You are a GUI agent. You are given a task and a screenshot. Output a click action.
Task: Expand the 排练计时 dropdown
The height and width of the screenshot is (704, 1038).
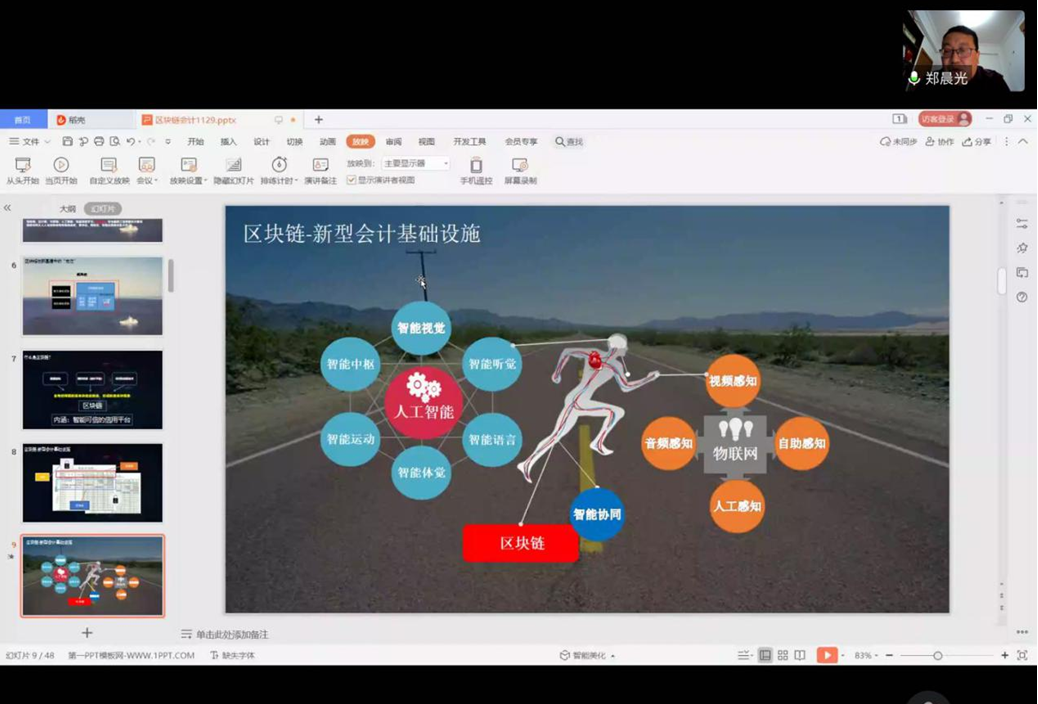295,181
